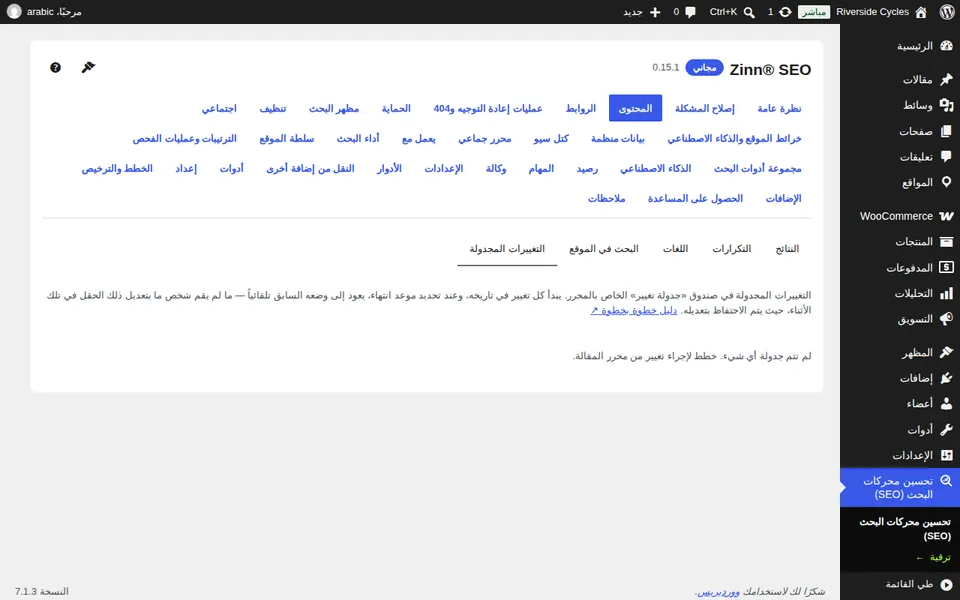
Task: Open الترتيبات وعمليات الفحص tab
Action: [184, 138]
